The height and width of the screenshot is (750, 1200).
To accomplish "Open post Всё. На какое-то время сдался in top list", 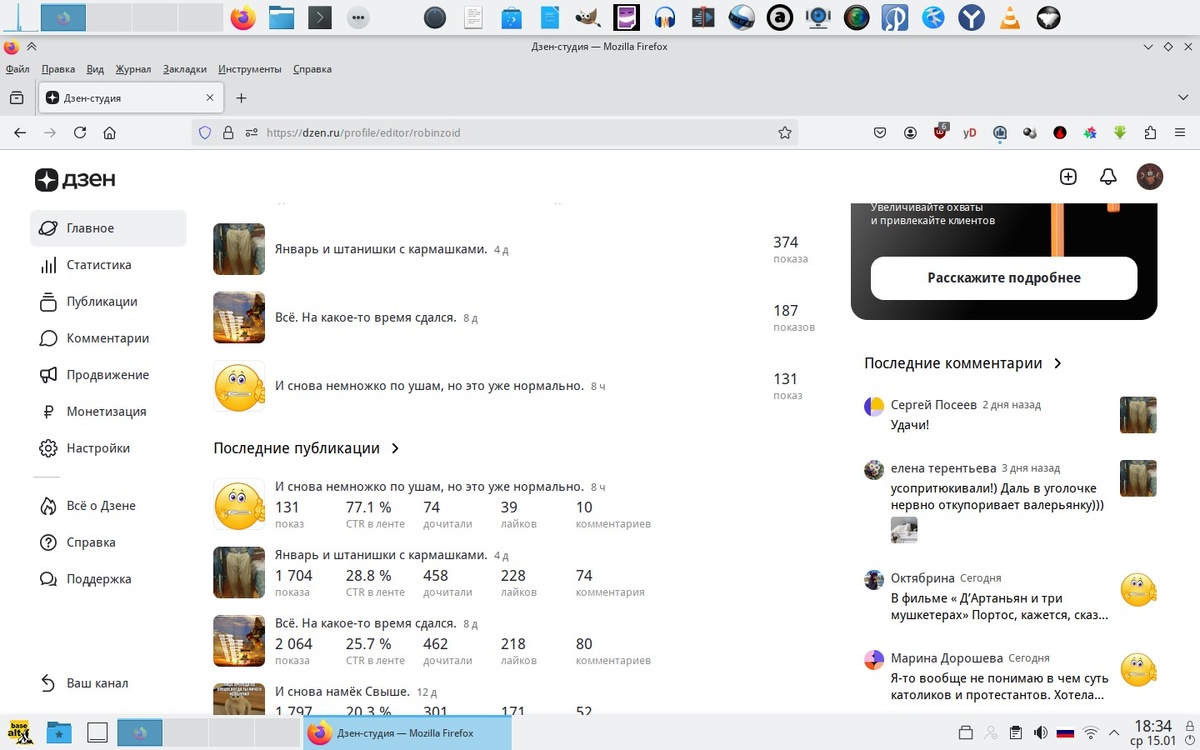I will pos(365,317).
